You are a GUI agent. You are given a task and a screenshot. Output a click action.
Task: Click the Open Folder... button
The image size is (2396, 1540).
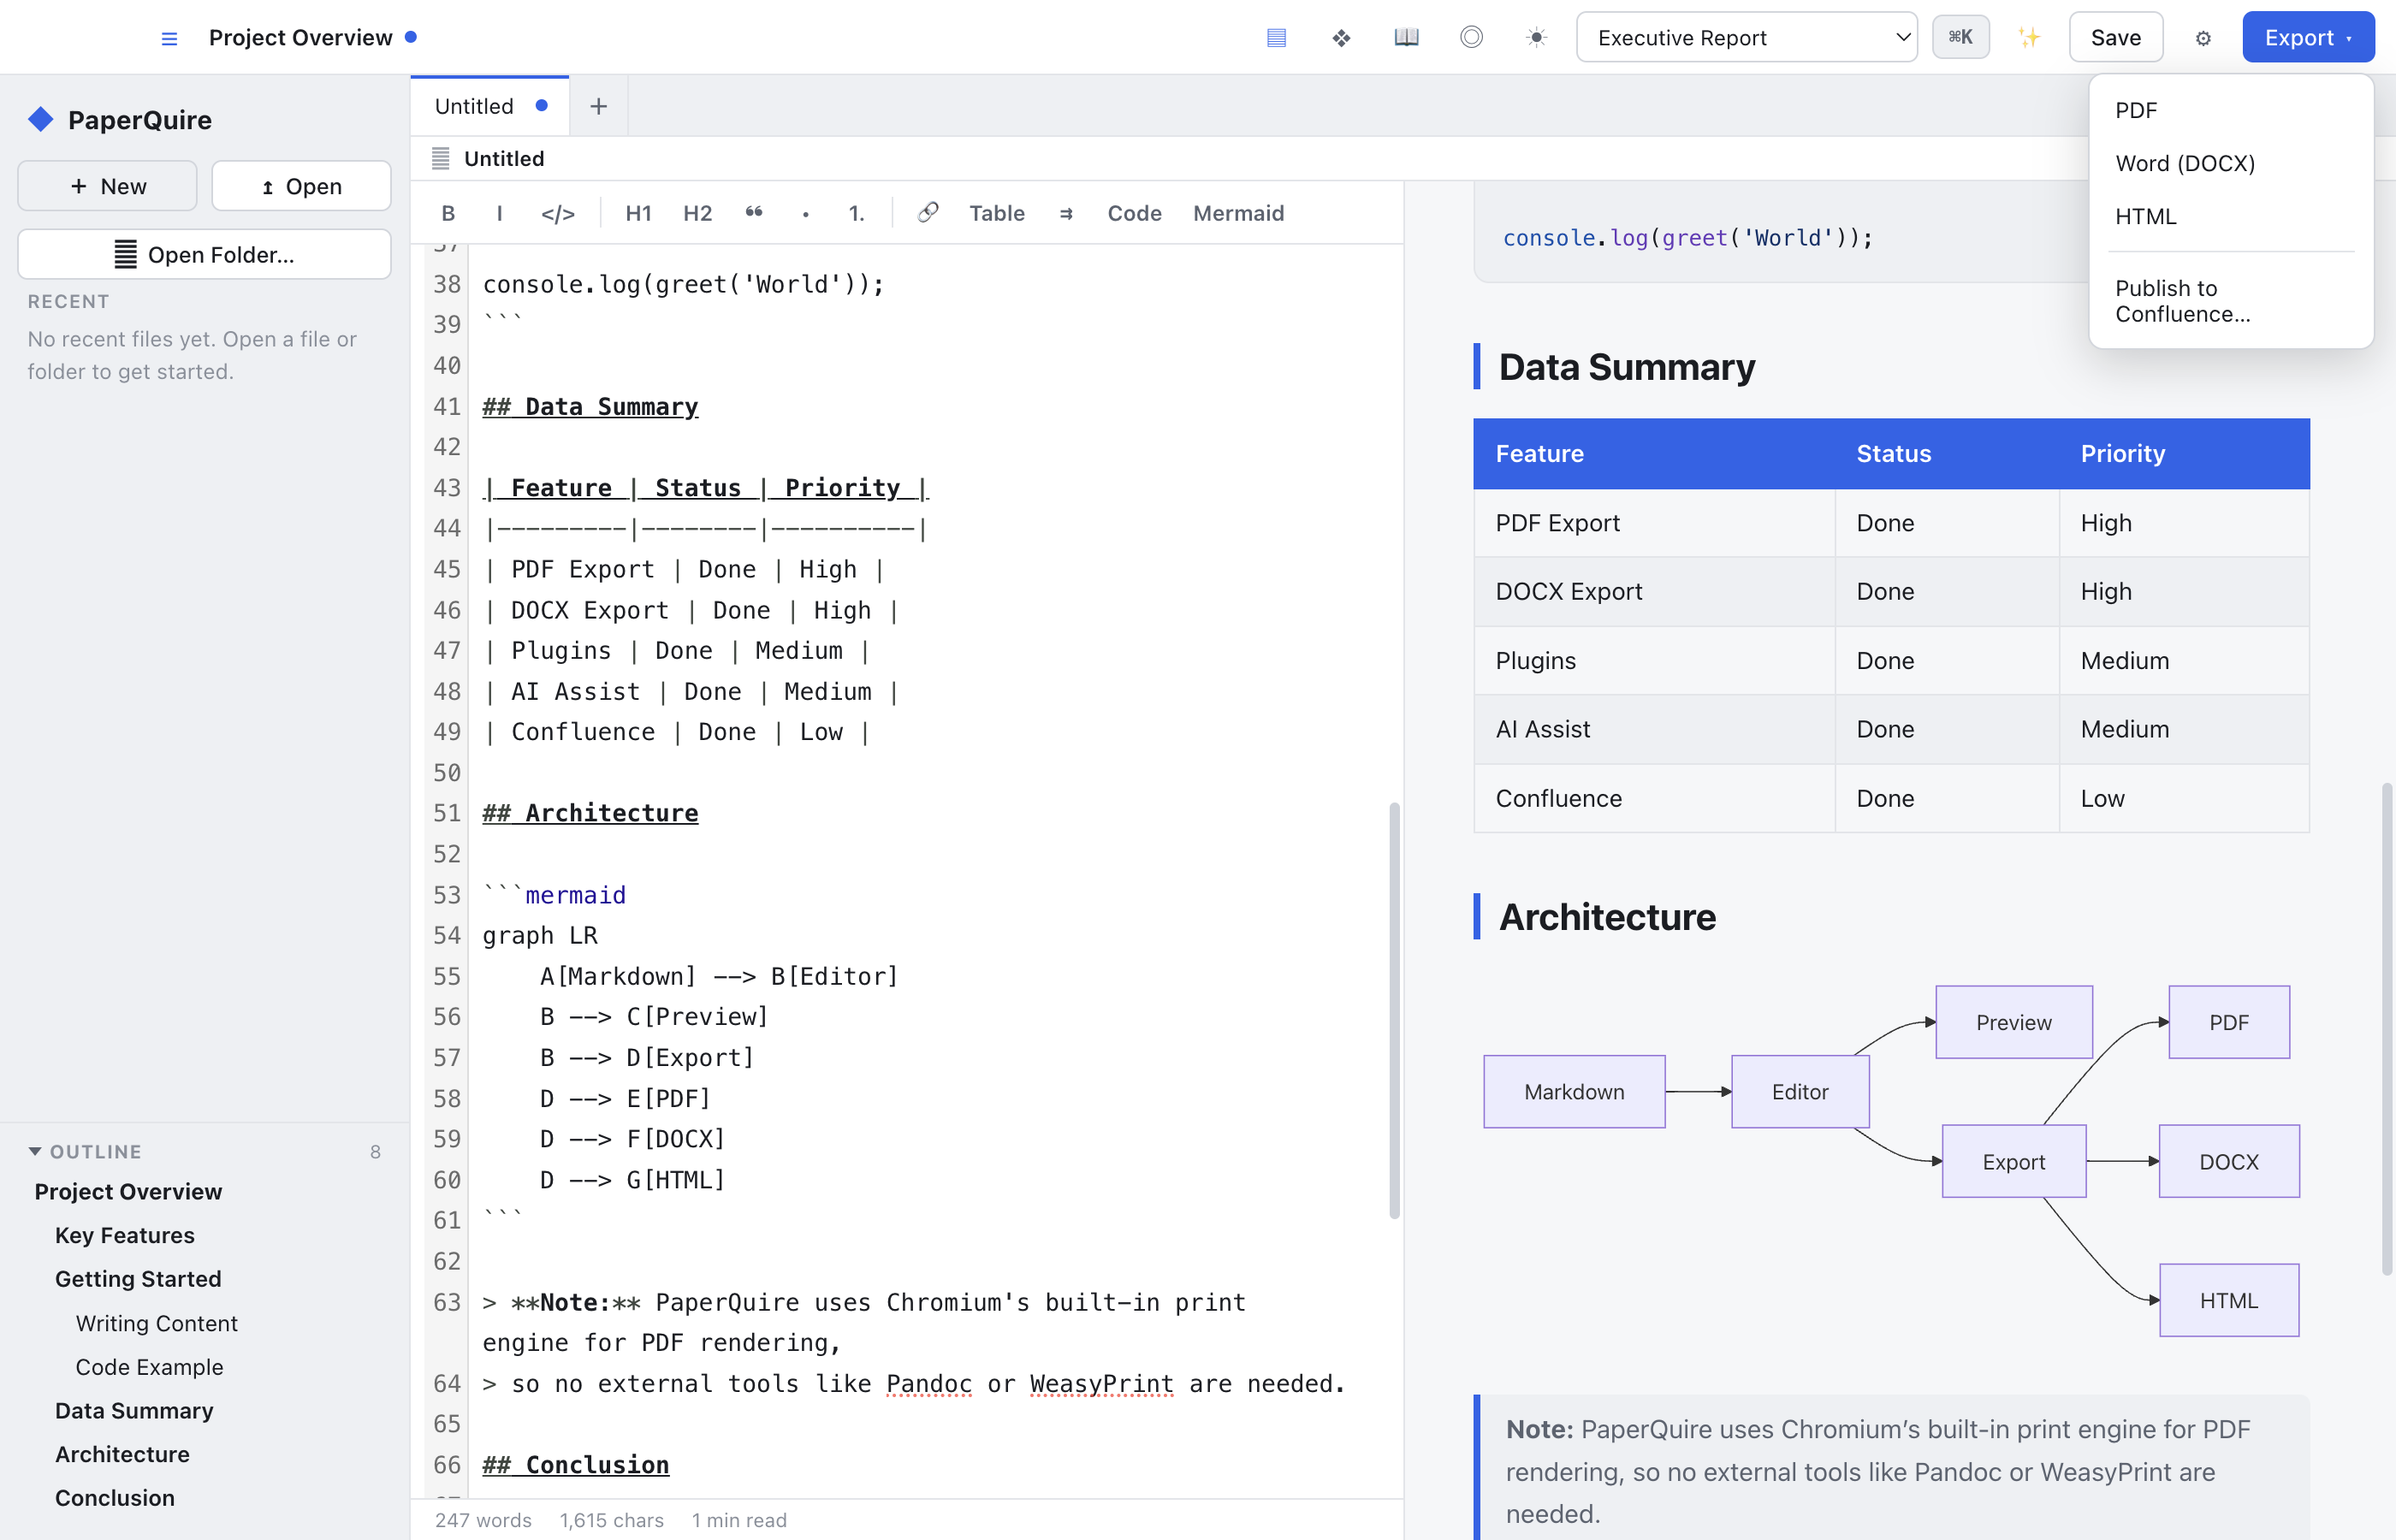204,254
